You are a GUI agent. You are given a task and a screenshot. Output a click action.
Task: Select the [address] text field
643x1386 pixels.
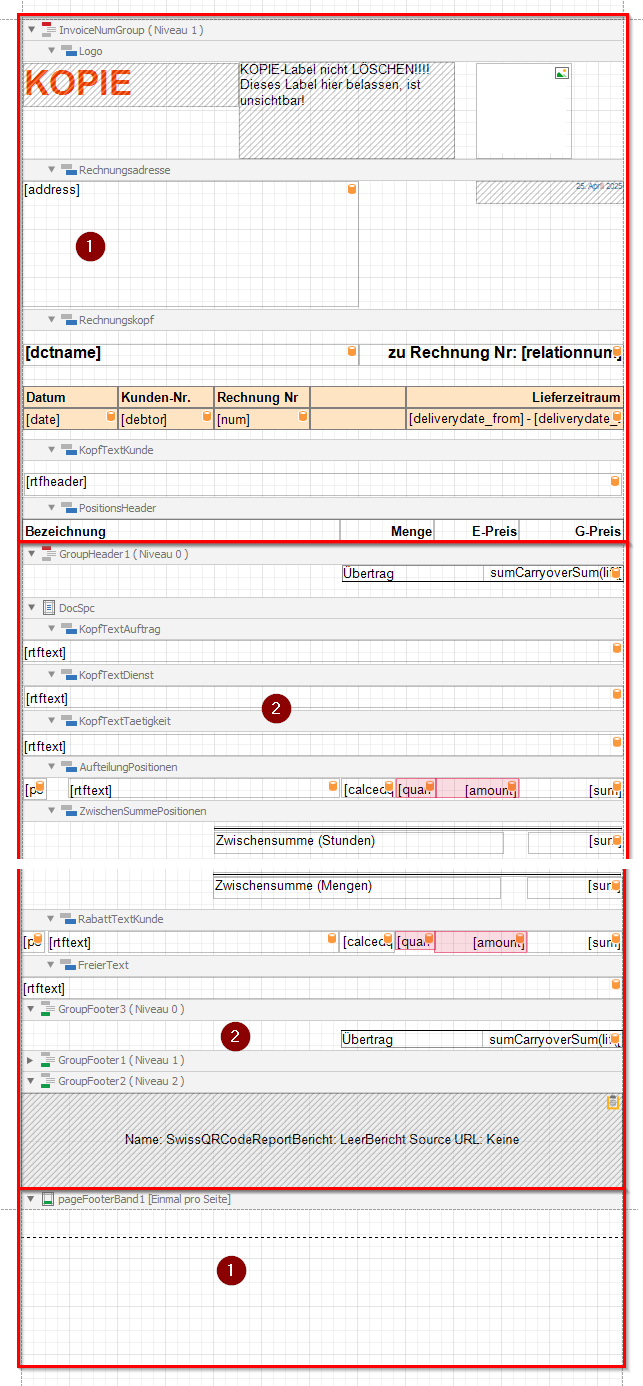pos(190,244)
